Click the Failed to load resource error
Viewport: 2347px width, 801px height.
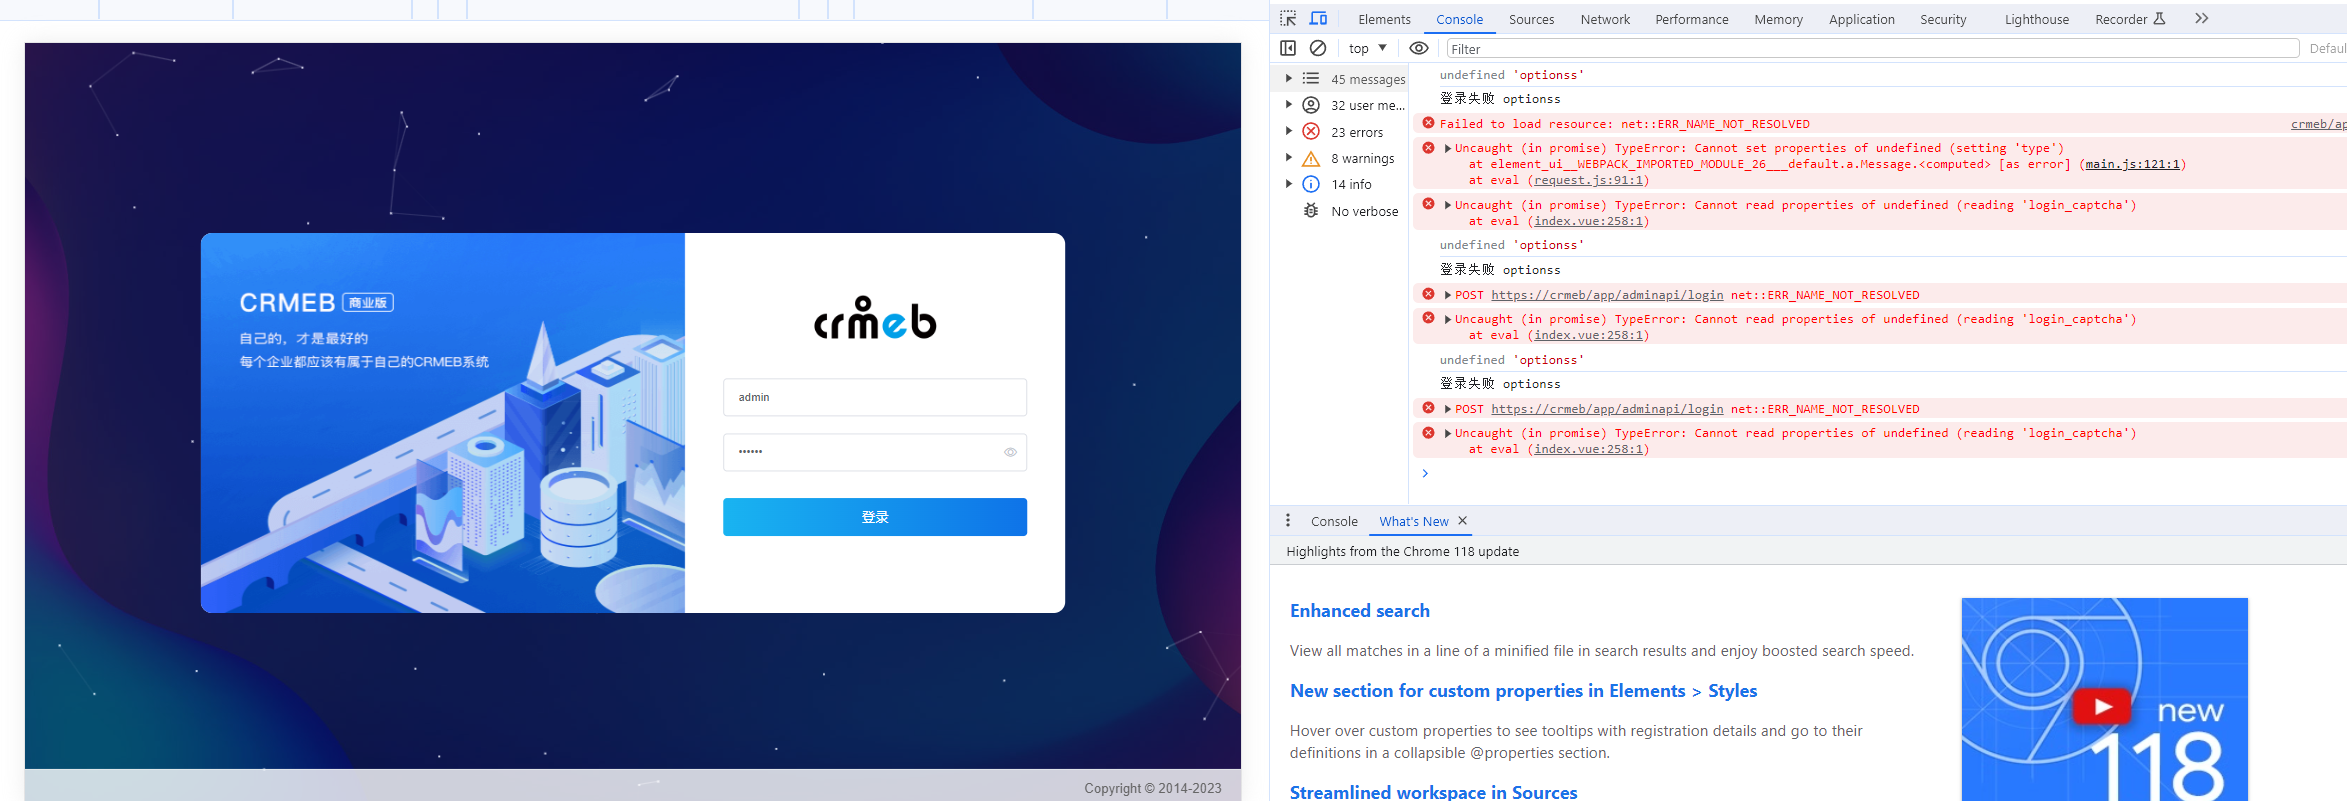tap(1624, 124)
